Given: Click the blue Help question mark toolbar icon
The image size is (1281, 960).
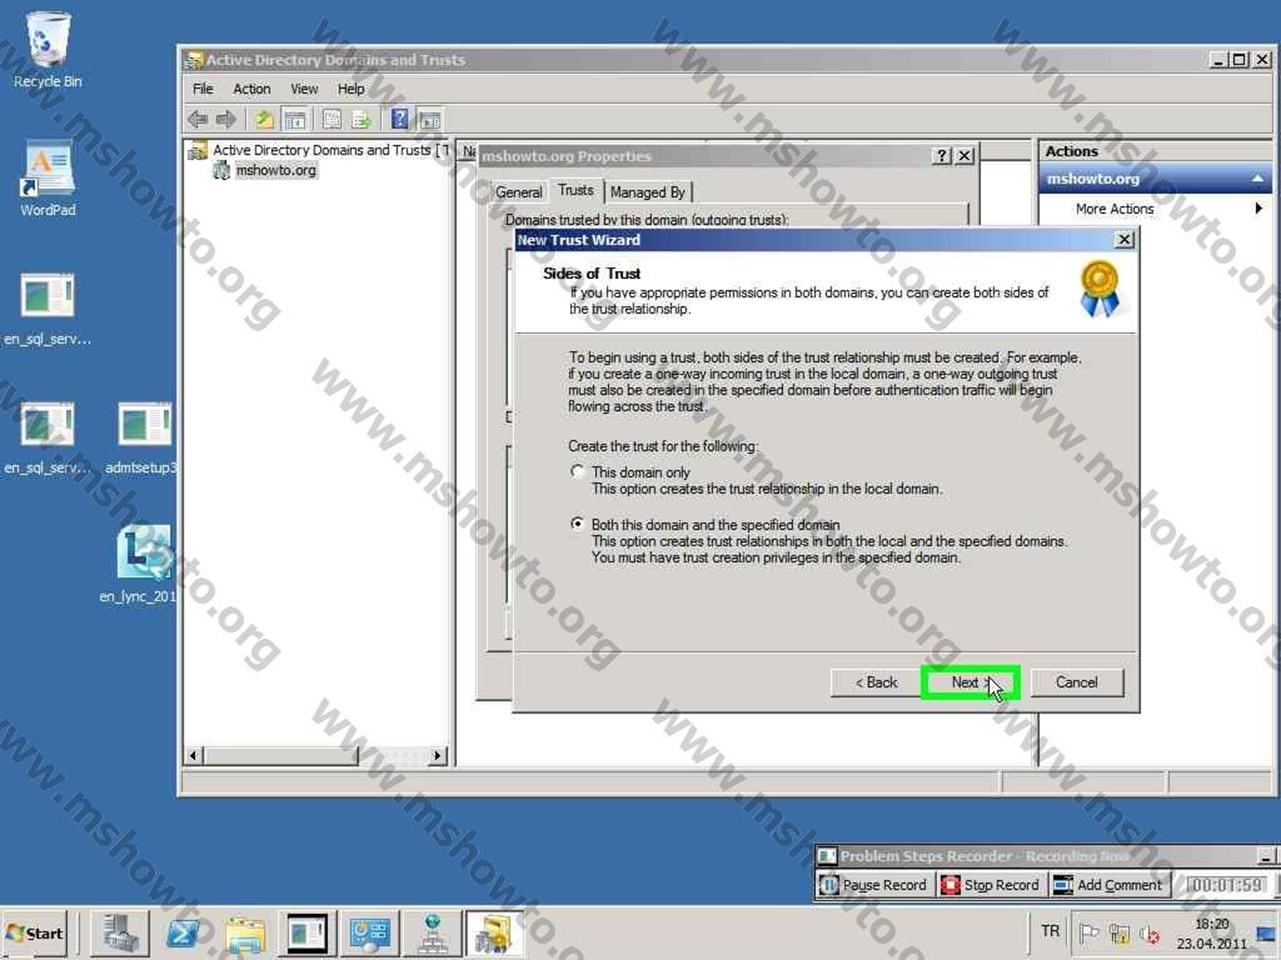Looking at the screenshot, I should click(x=399, y=120).
